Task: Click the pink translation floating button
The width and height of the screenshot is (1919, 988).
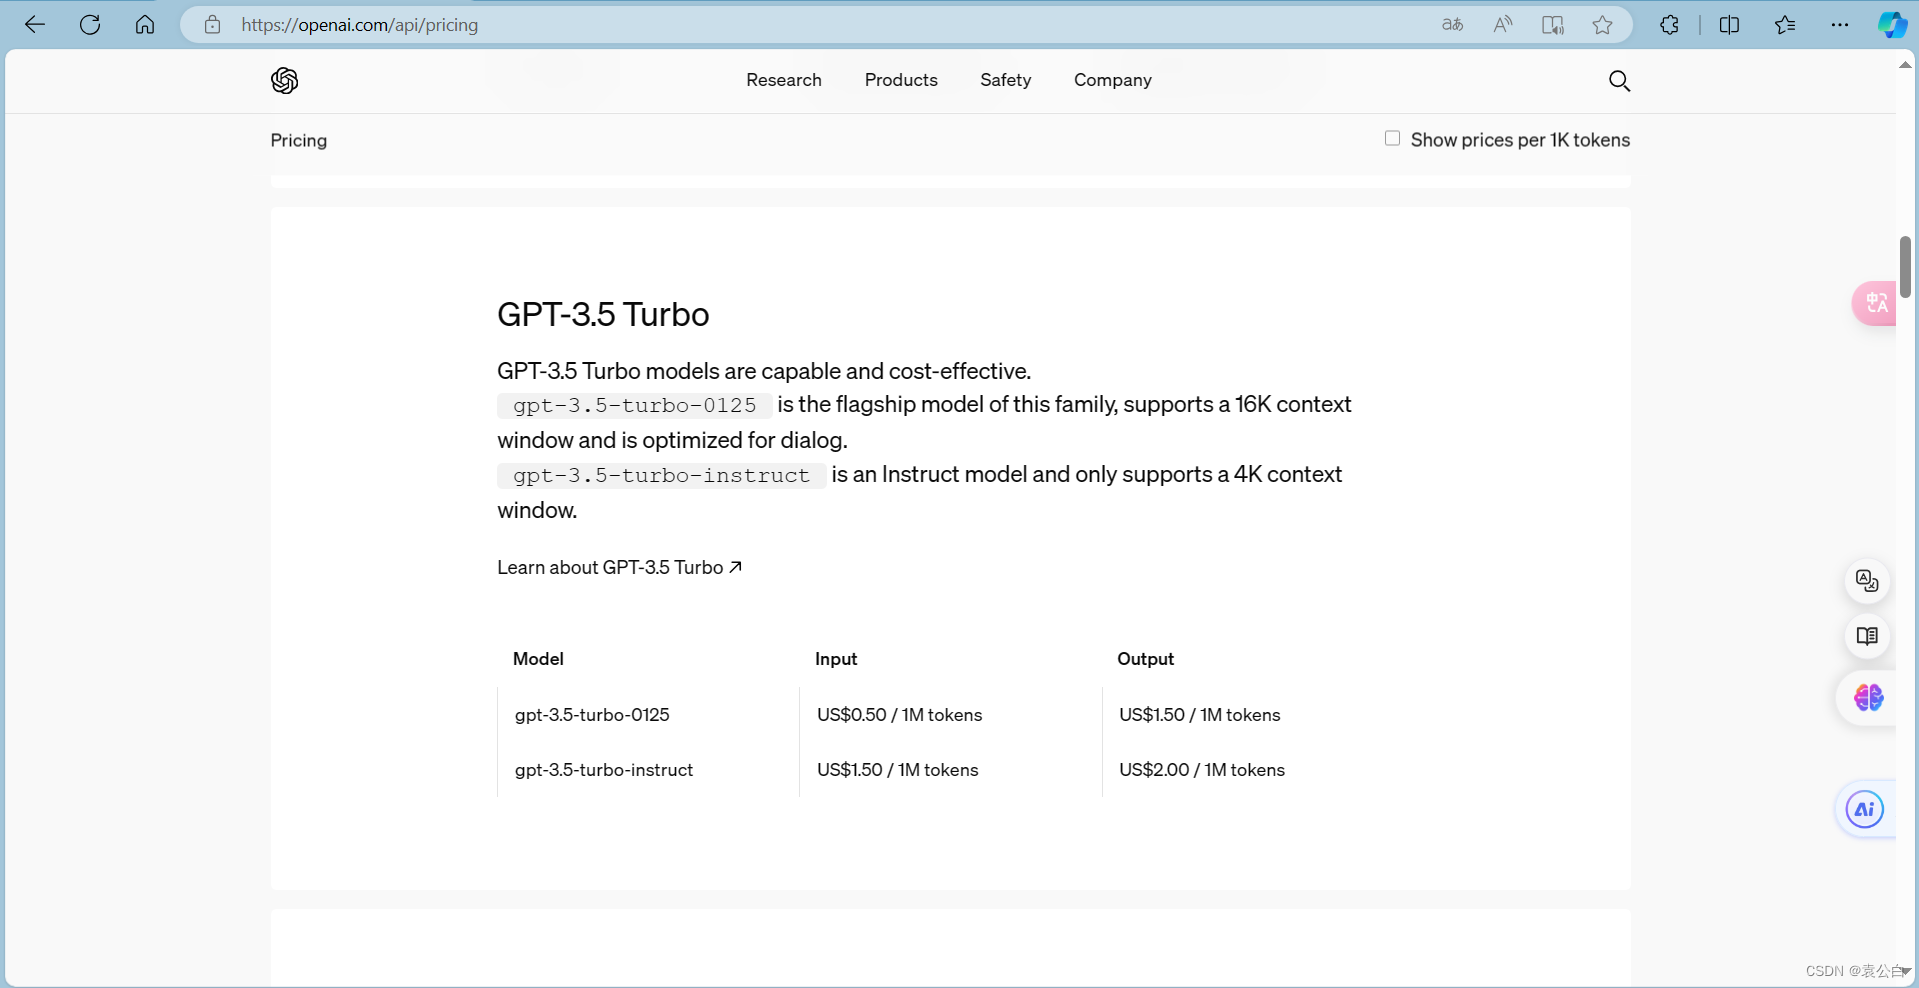Action: click(x=1874, y=303)
